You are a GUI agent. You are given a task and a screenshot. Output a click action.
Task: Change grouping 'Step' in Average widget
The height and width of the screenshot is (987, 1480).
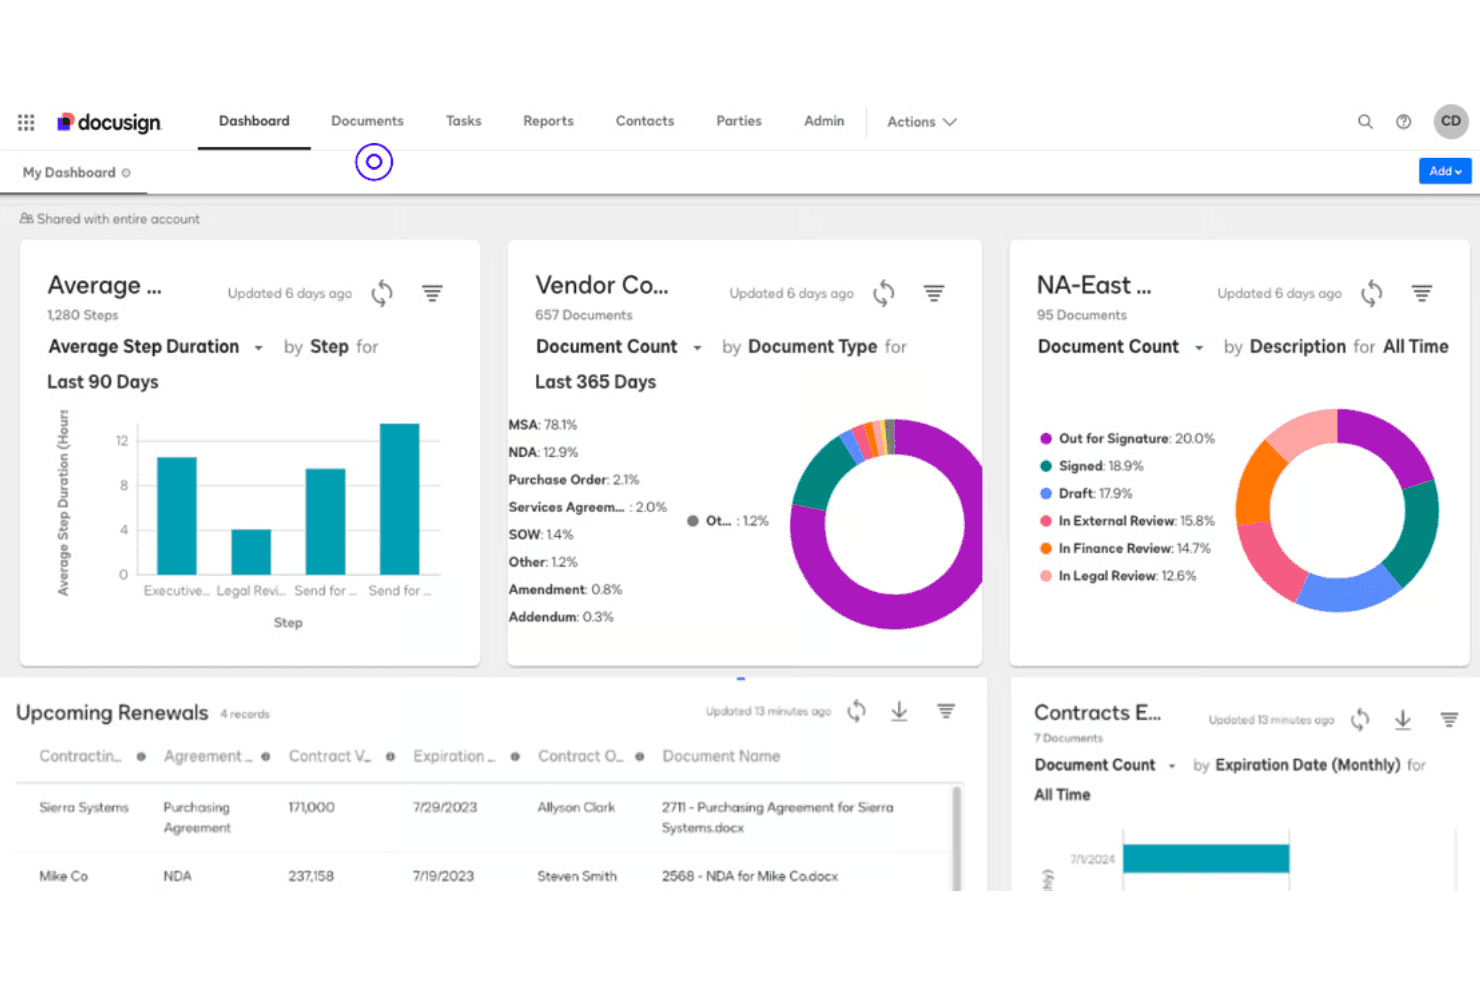click(x=329, y=347)
